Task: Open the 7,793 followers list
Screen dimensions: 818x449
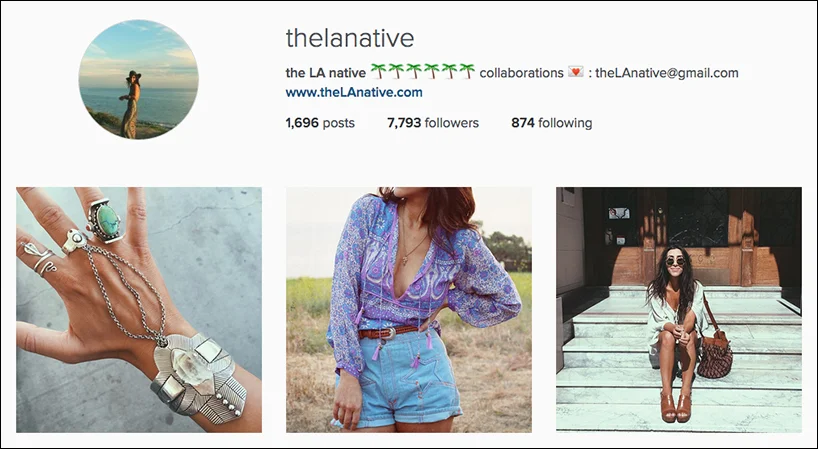Action: click(x=433, y=123)
